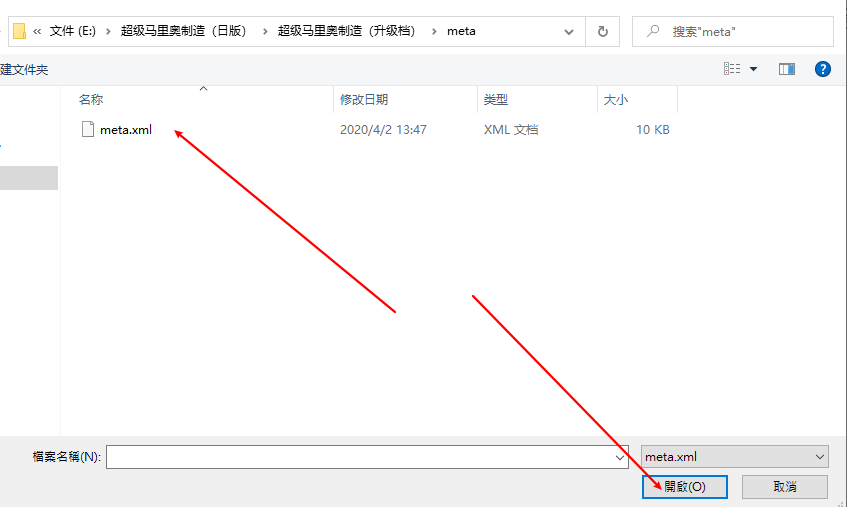The height and width of the screenshot is (507, 847).
Task: Sort by 名称 column header
Action: [x=91, y=99]
